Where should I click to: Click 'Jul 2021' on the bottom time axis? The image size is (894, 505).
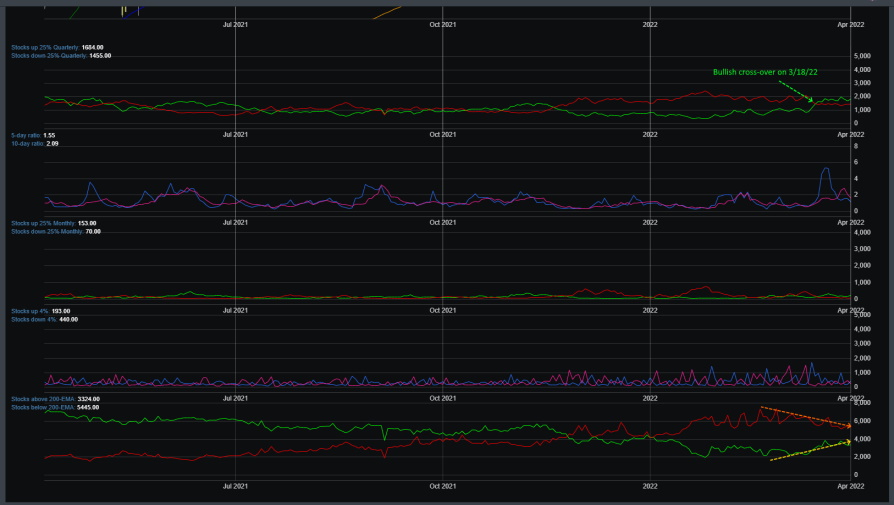[x=235, y=486]
